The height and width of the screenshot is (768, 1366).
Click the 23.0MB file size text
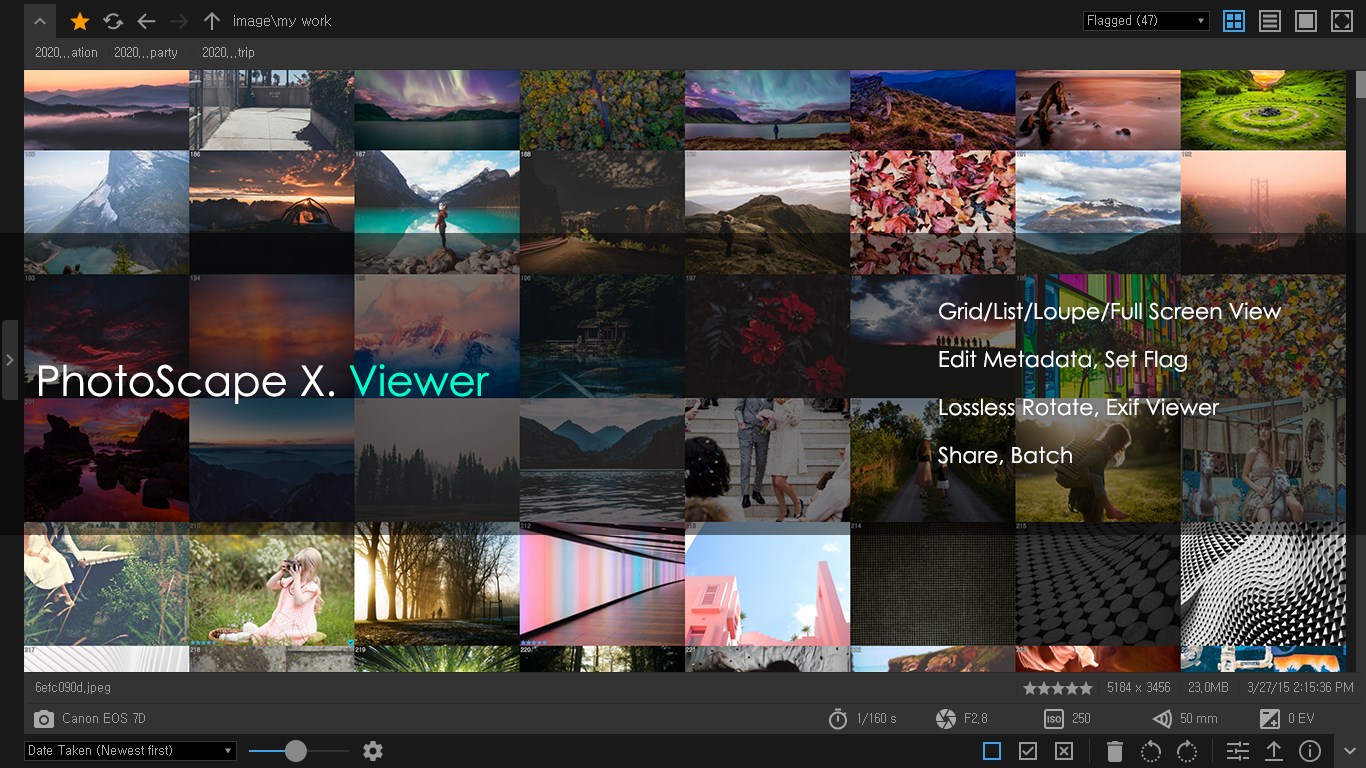pos(1208,688)
